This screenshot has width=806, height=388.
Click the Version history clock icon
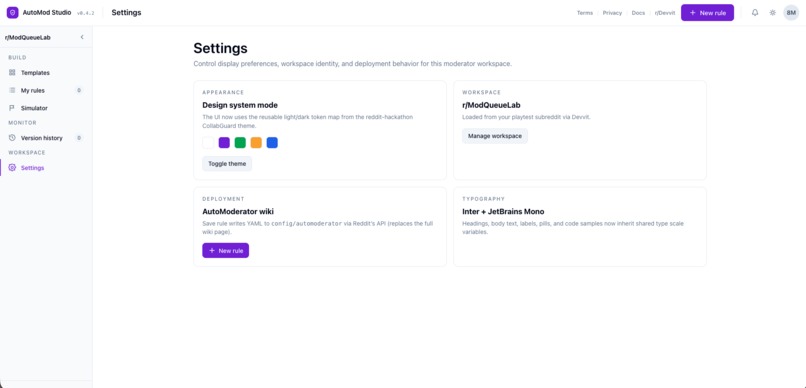pyautogui.click(x=12, y=138)
